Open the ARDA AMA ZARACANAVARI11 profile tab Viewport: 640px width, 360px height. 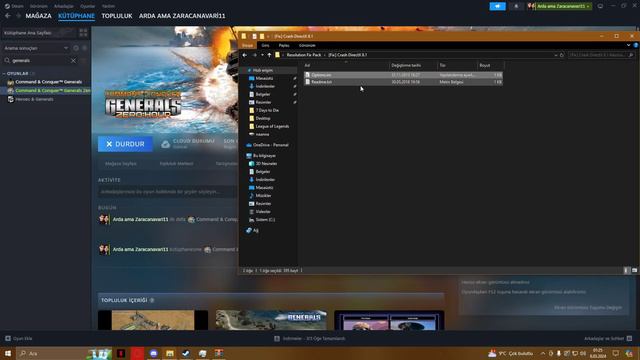click(182, 16)
